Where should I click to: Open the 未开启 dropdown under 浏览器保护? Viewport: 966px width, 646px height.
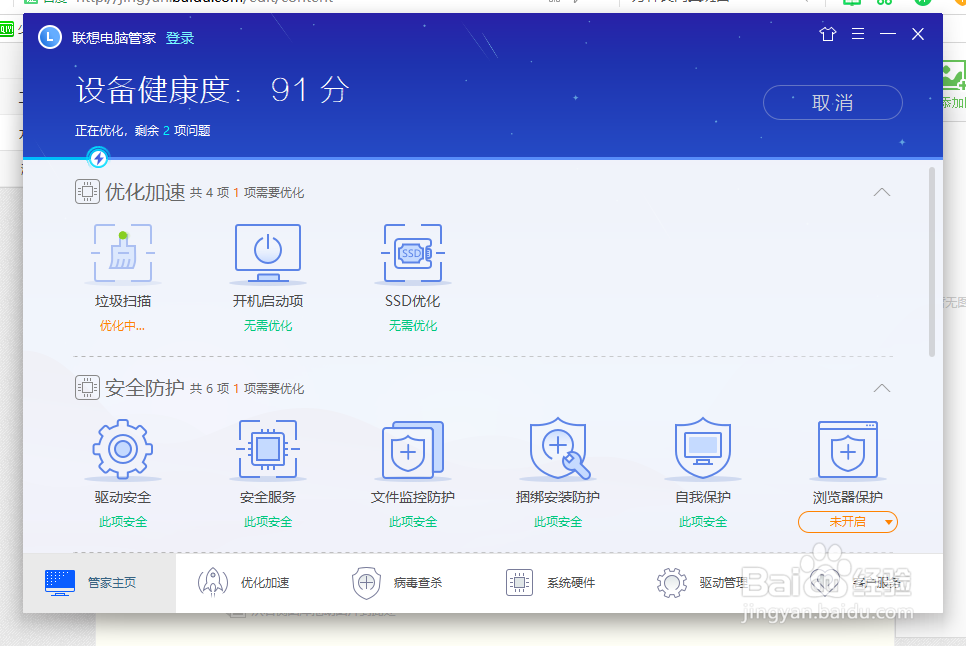point(848,522)
